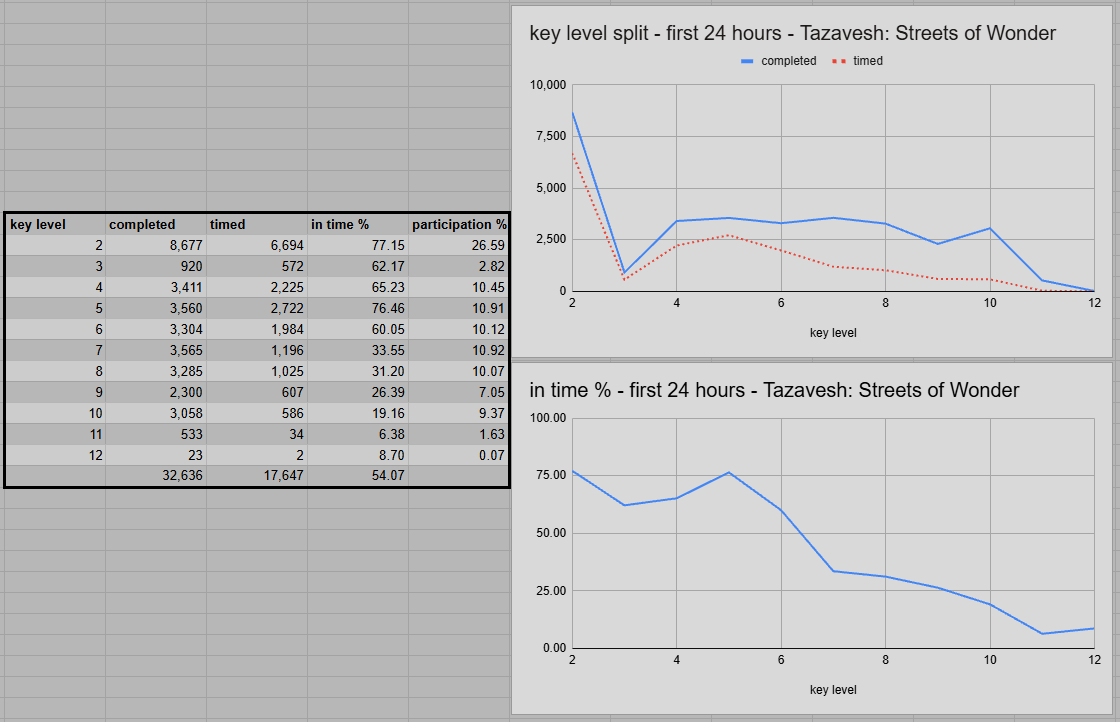Screen dimensions: 1120x722
Task: Click in time value 31.20
Action: coord(358,371)
